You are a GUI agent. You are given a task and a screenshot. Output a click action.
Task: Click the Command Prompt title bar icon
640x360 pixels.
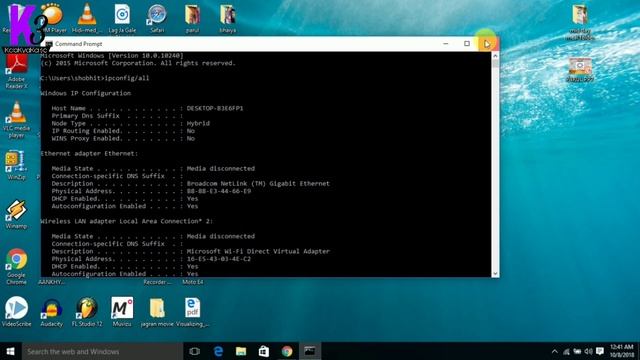pyautogui.click(x=49, y=44)
